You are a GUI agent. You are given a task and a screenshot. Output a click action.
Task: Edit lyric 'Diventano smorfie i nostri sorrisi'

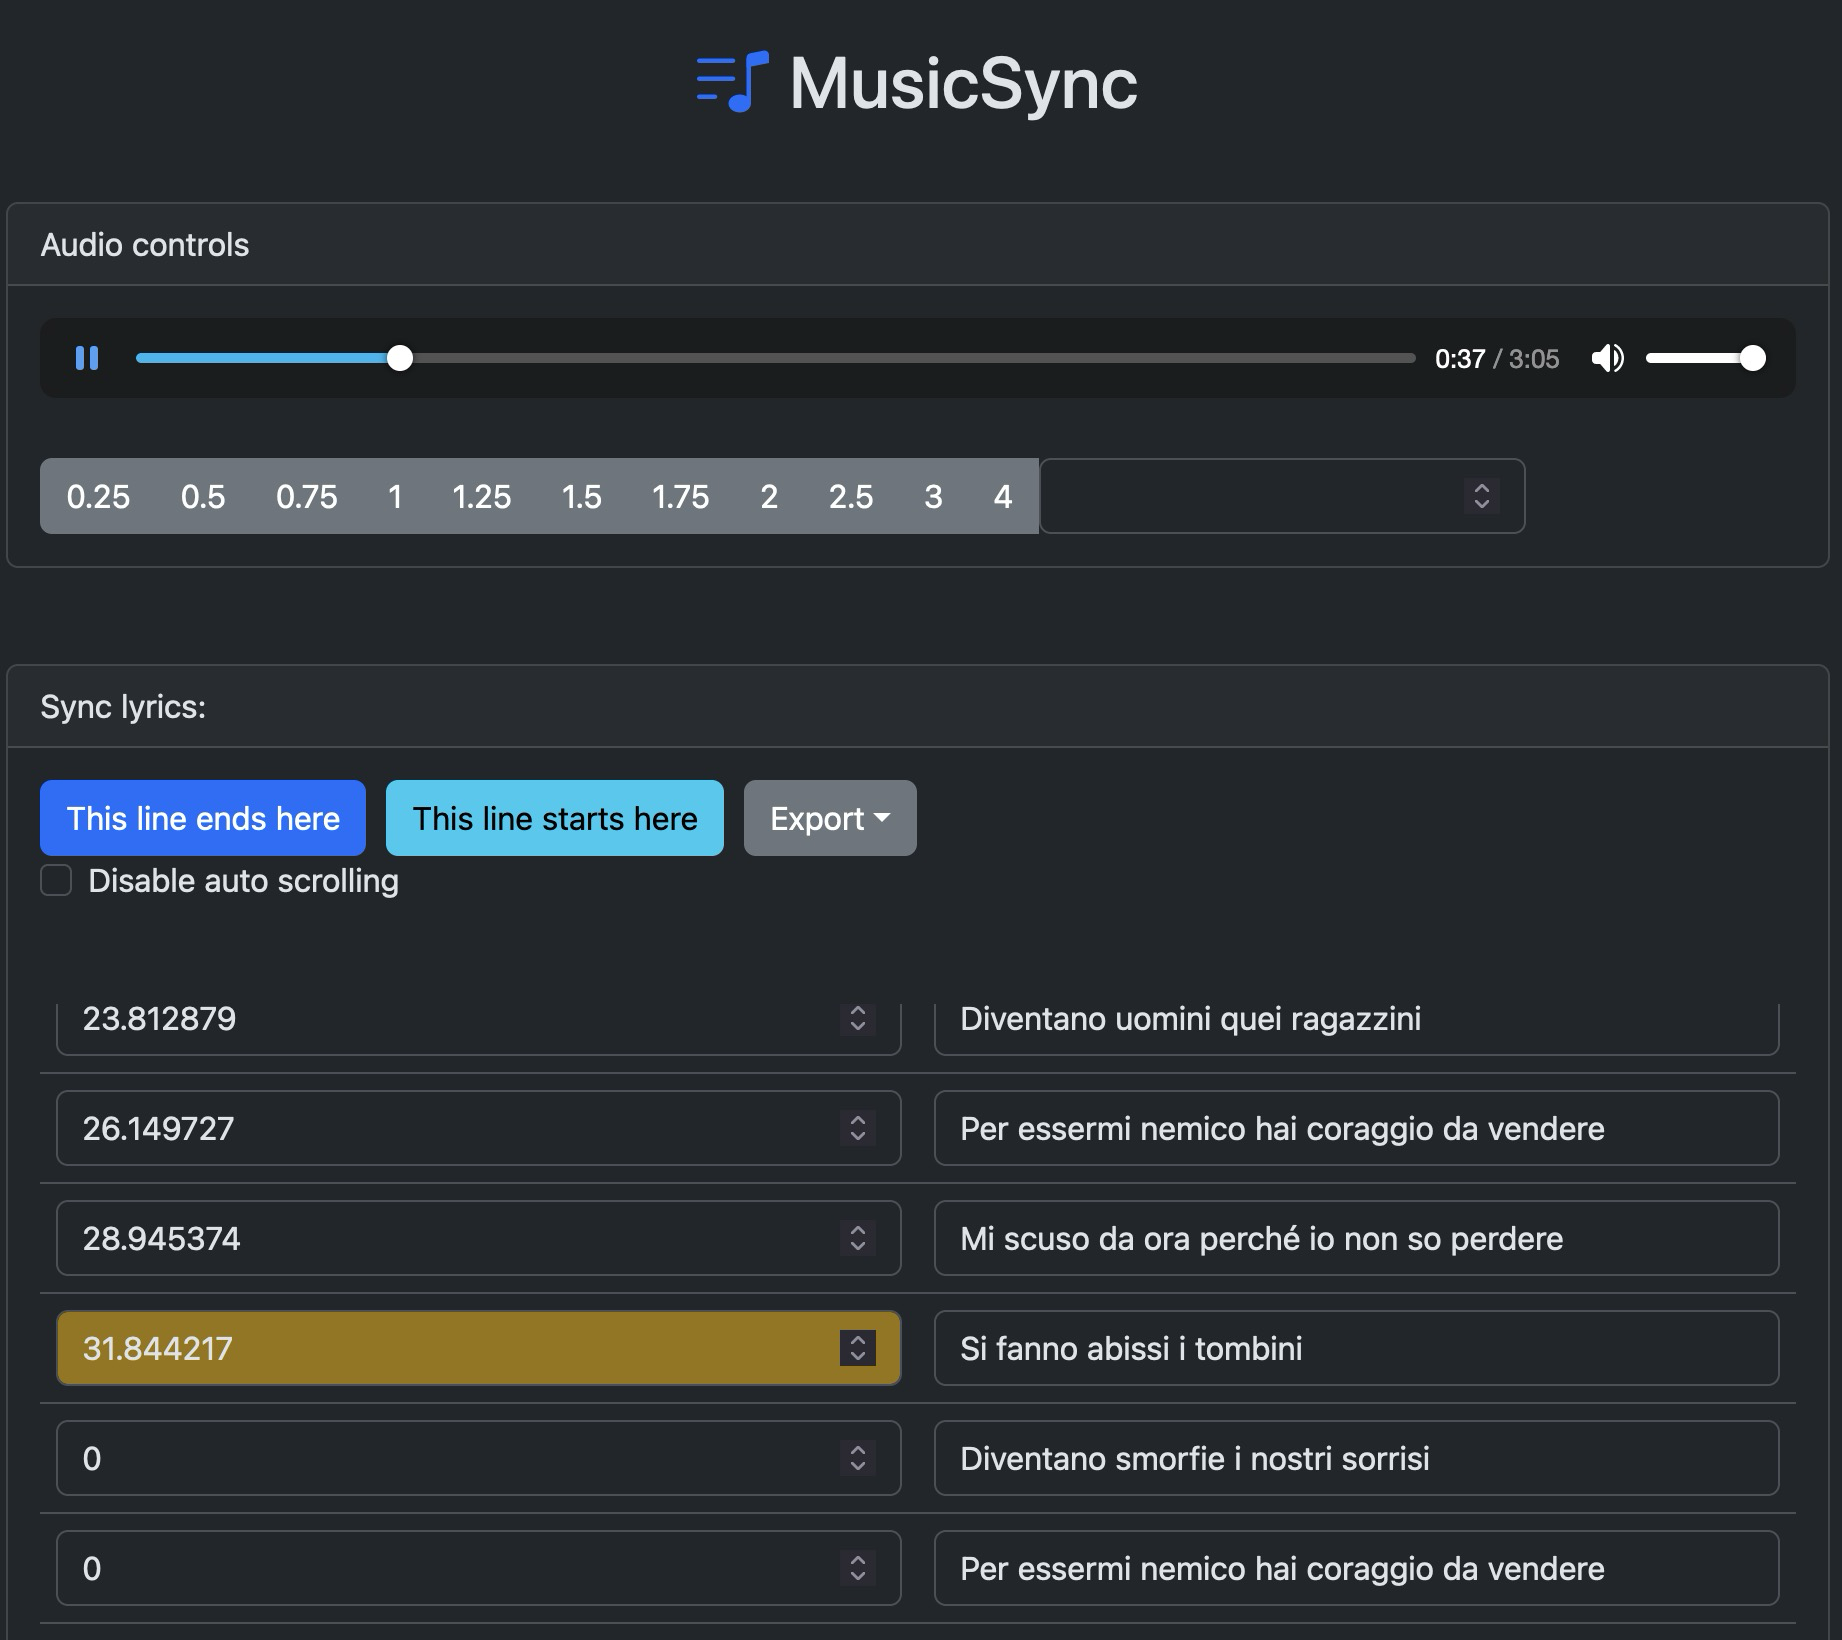click(x=1357, y=1458)
